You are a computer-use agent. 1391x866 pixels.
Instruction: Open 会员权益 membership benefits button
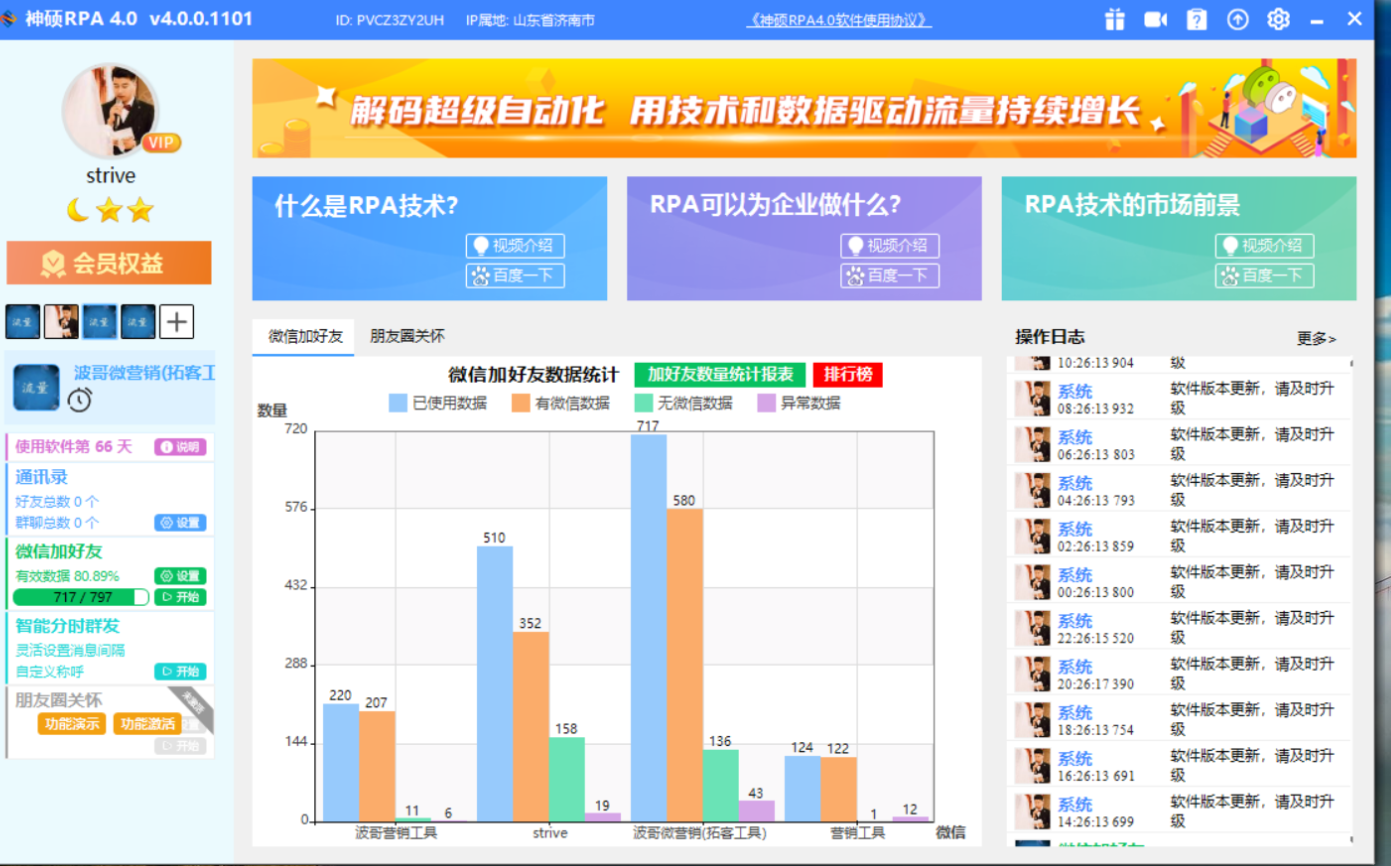click(x=109, y=263)
